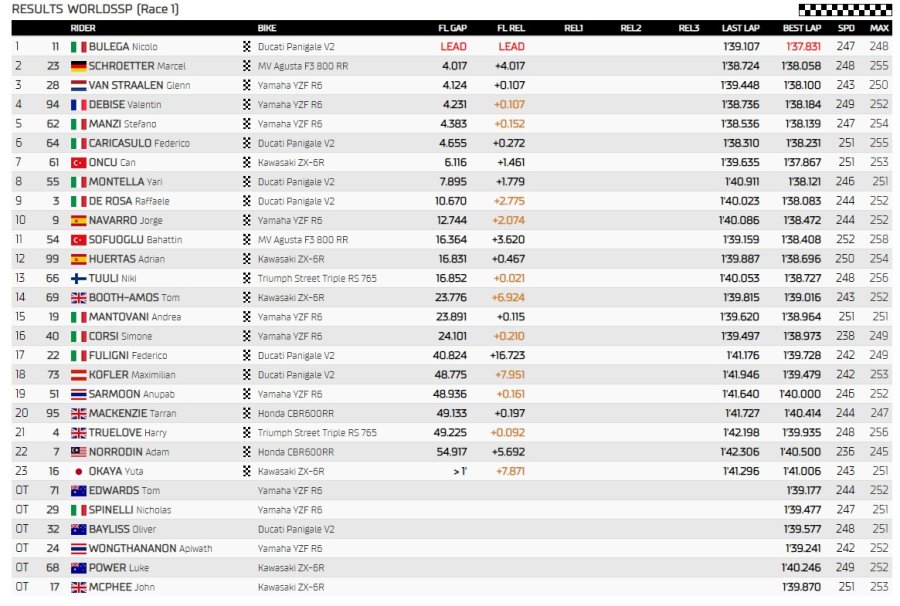Select rider name HUERTAS Adrian
The height and width of the screenshot is (606, 900).
tap(127, 259)
